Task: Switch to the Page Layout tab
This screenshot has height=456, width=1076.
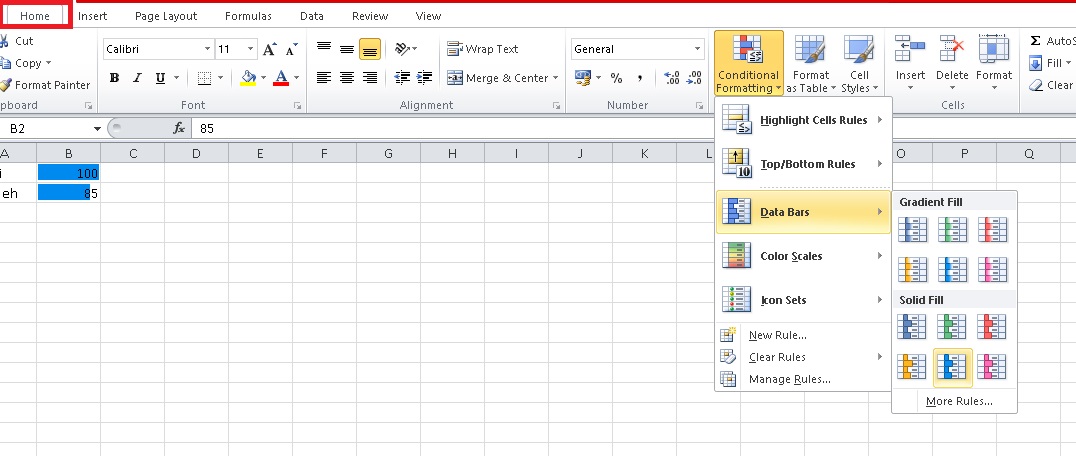Action: 166,16
